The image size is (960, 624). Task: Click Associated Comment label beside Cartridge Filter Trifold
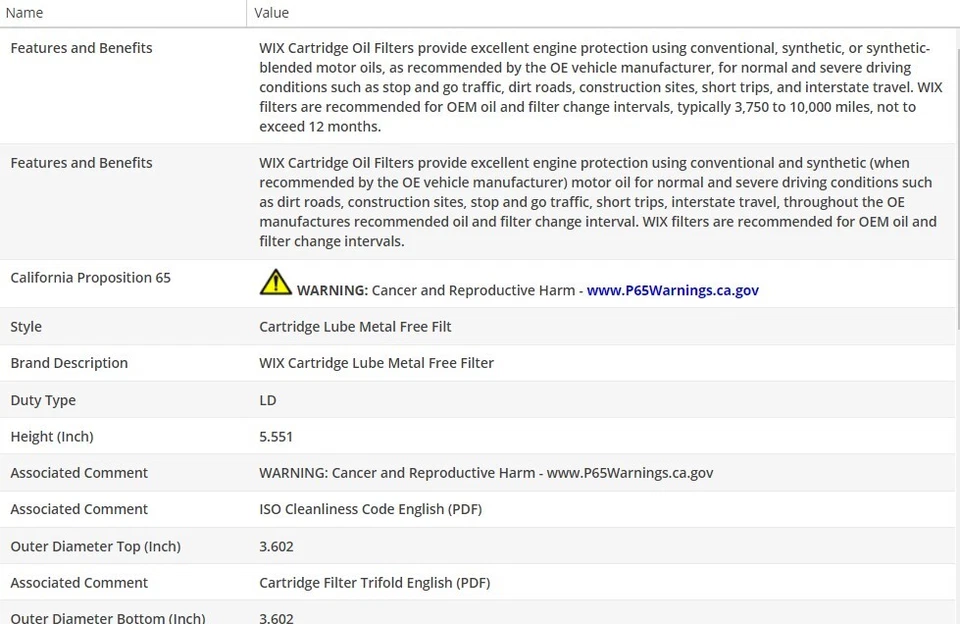coord(79,583)
